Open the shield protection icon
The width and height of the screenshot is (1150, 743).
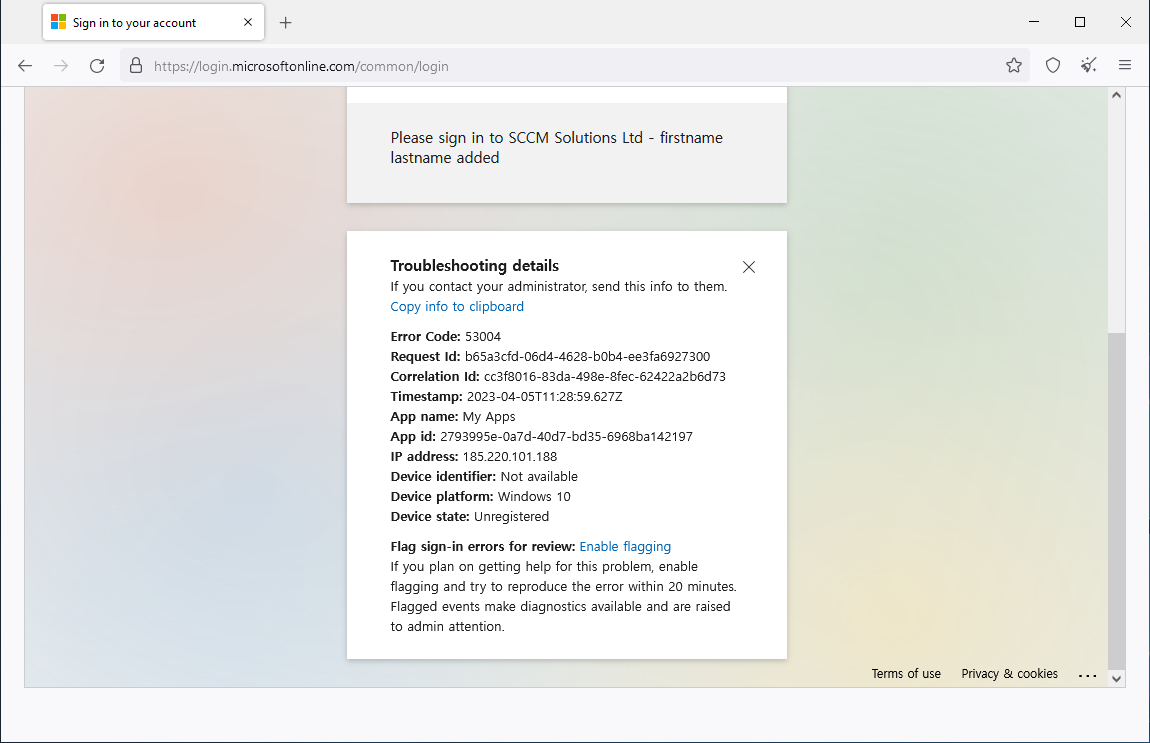click(x=1053, y=66)
